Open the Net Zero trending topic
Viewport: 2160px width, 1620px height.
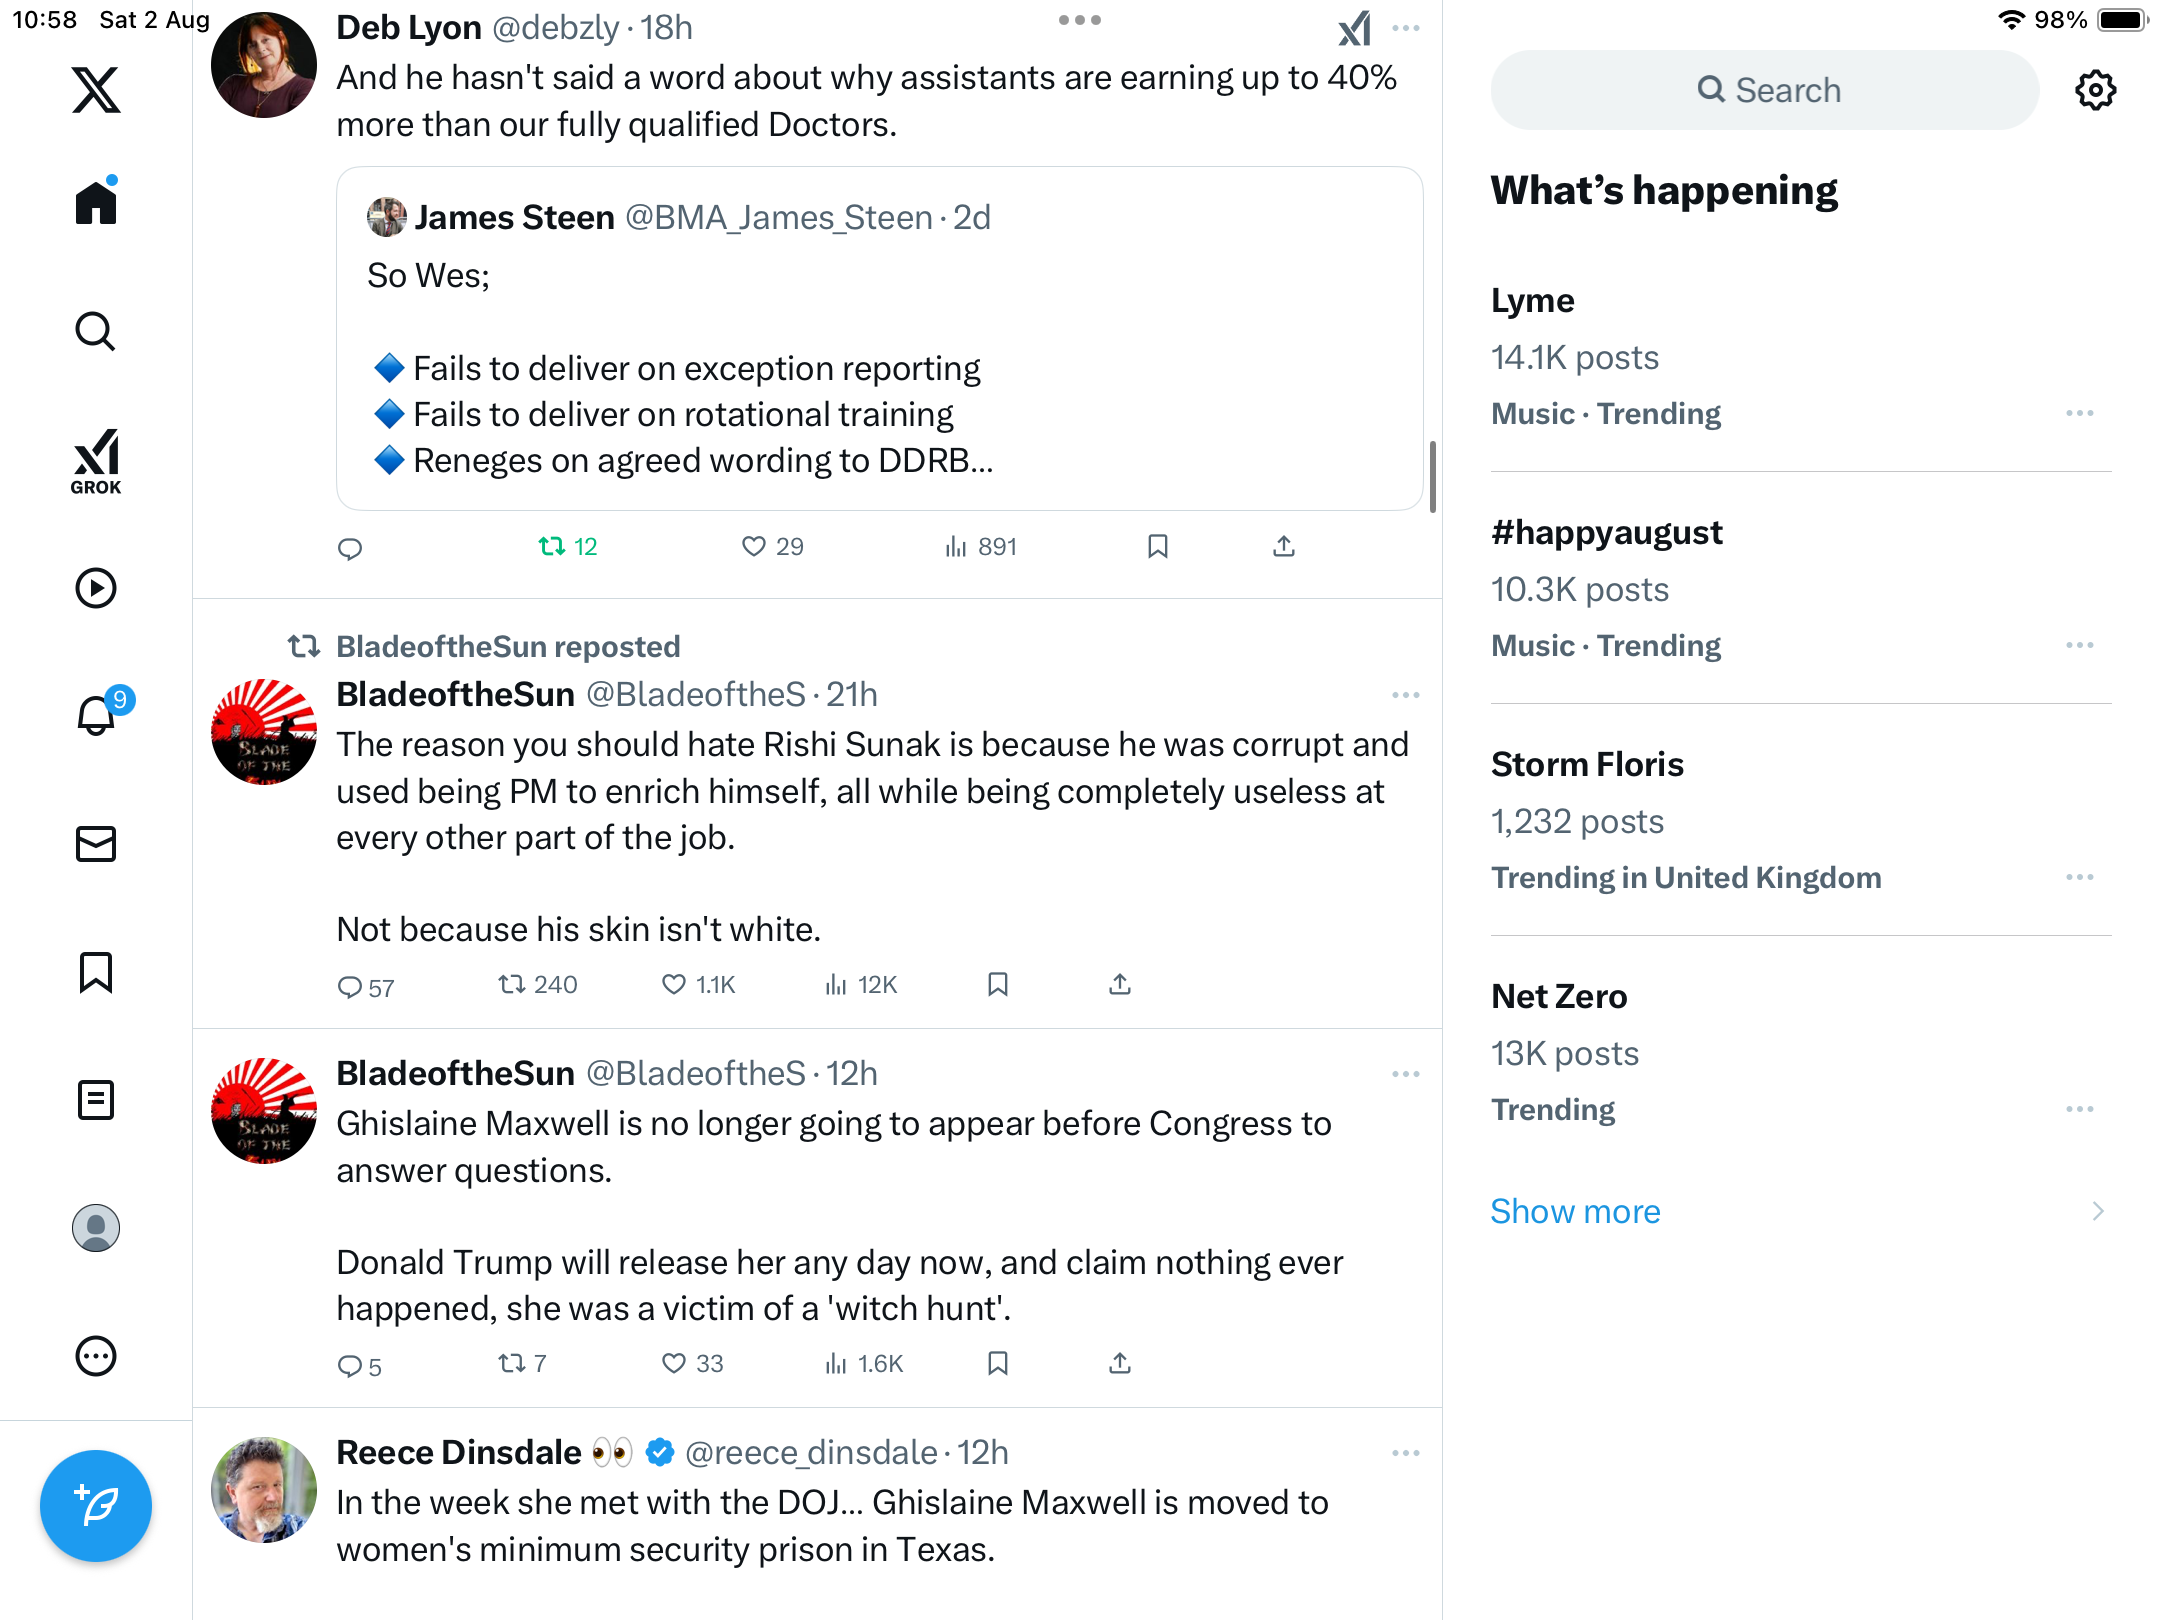[x=1559, y=996]
